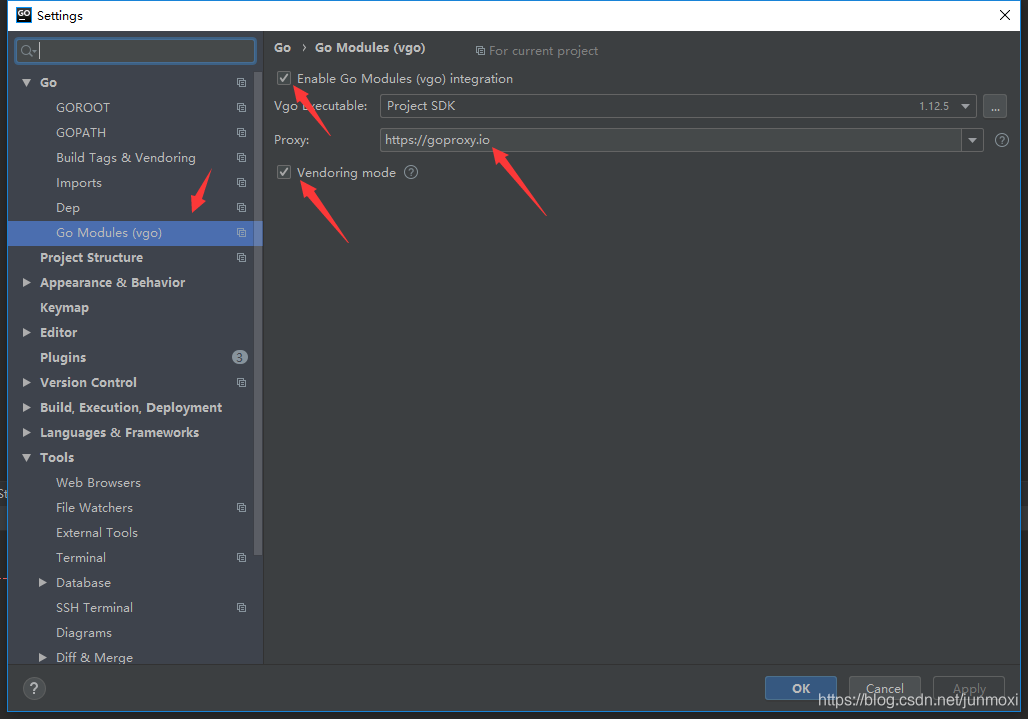
Task: Click the project icon next to Build Tags & Vendoring
Action: (241, 157)
